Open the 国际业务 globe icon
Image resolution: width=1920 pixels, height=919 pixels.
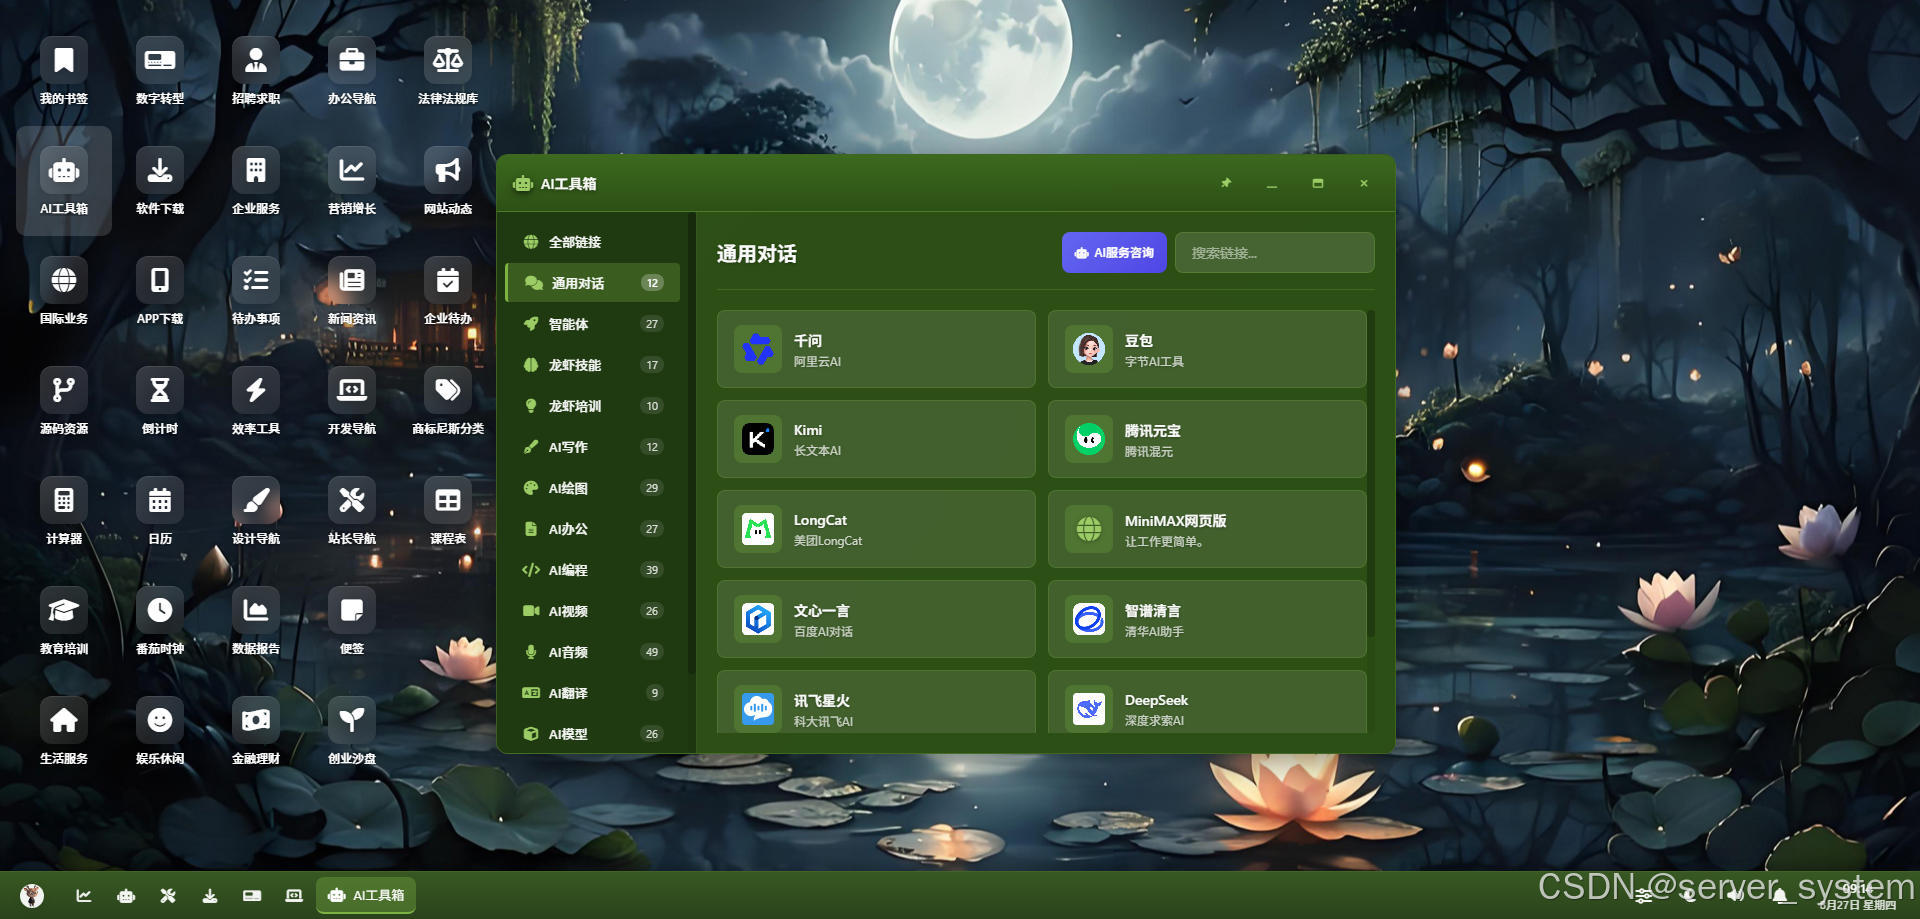[64, 291]
